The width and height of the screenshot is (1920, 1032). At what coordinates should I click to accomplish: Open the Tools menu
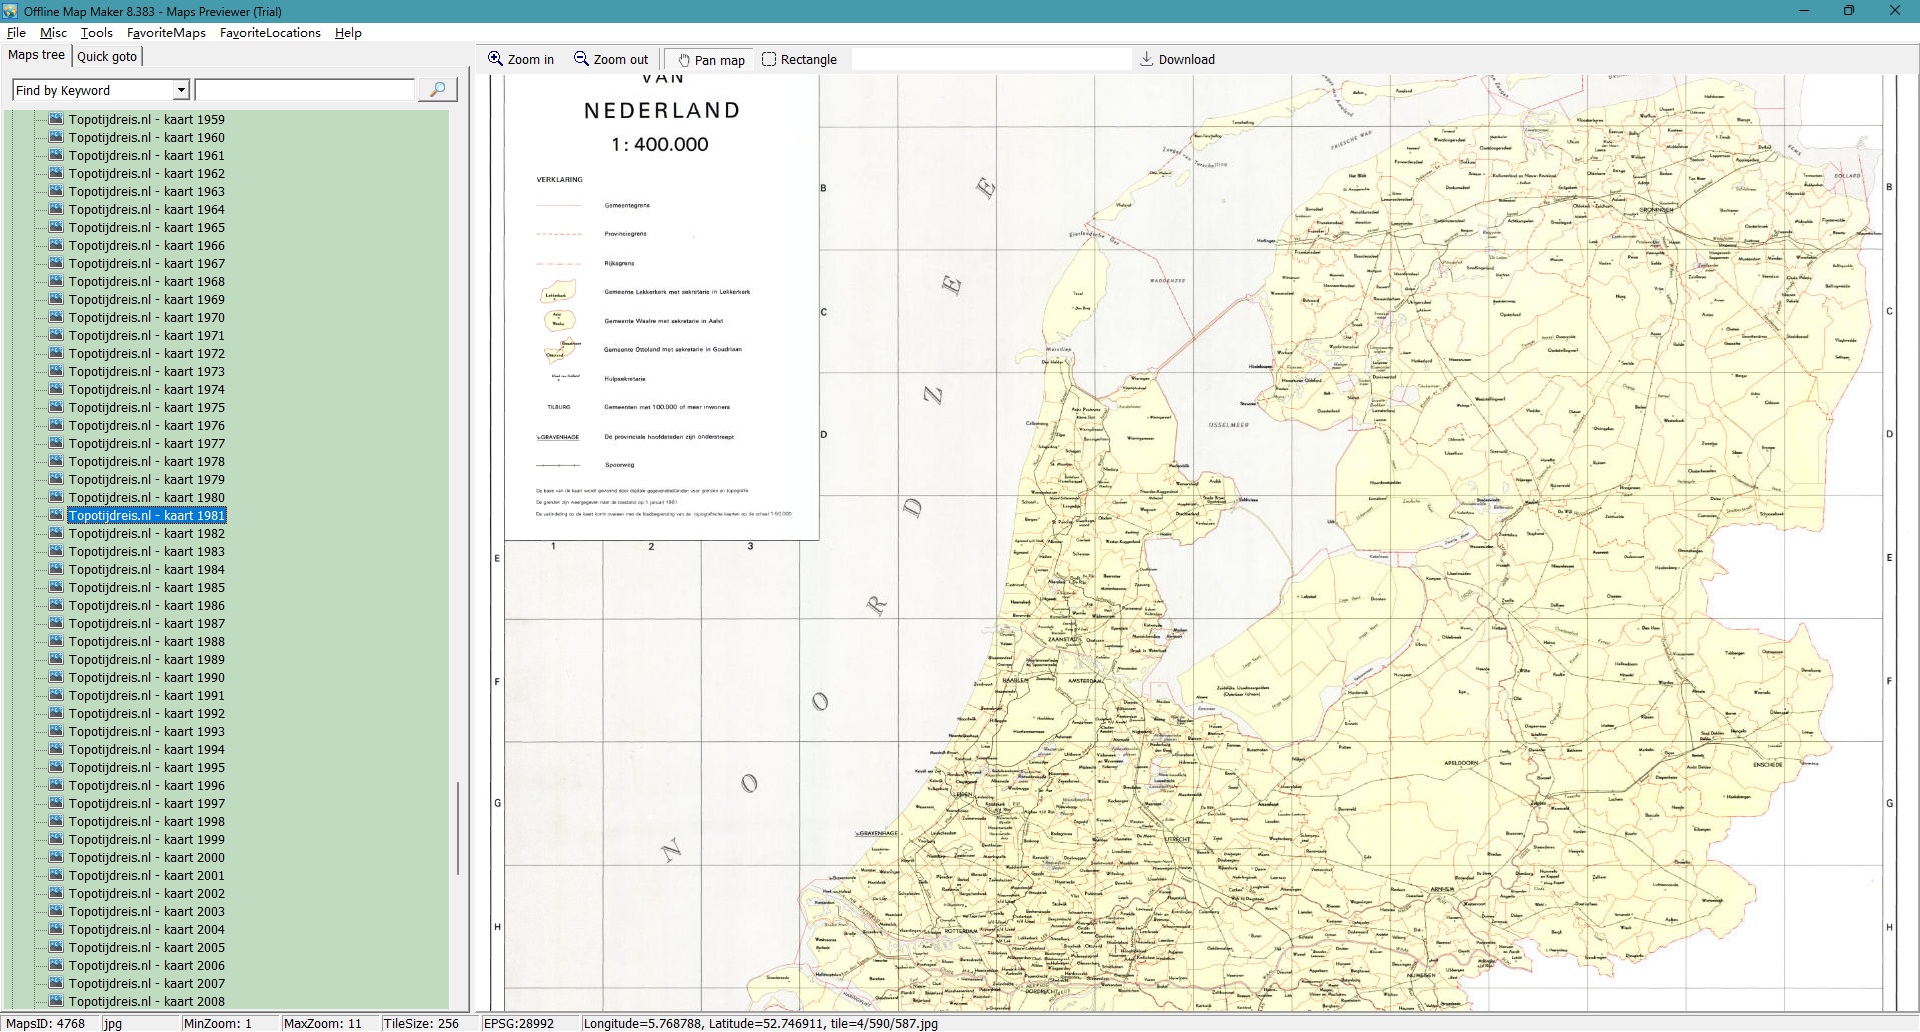[96, 33]
